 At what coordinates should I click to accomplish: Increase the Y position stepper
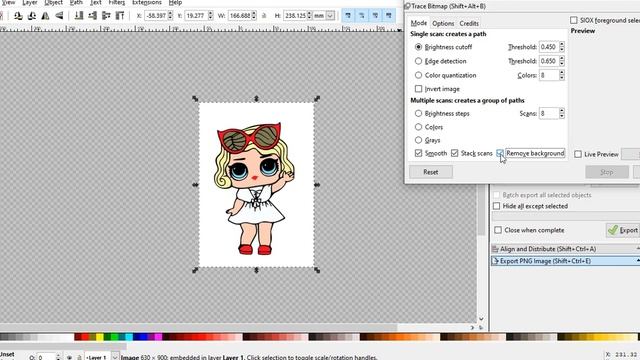pos(211,13)
